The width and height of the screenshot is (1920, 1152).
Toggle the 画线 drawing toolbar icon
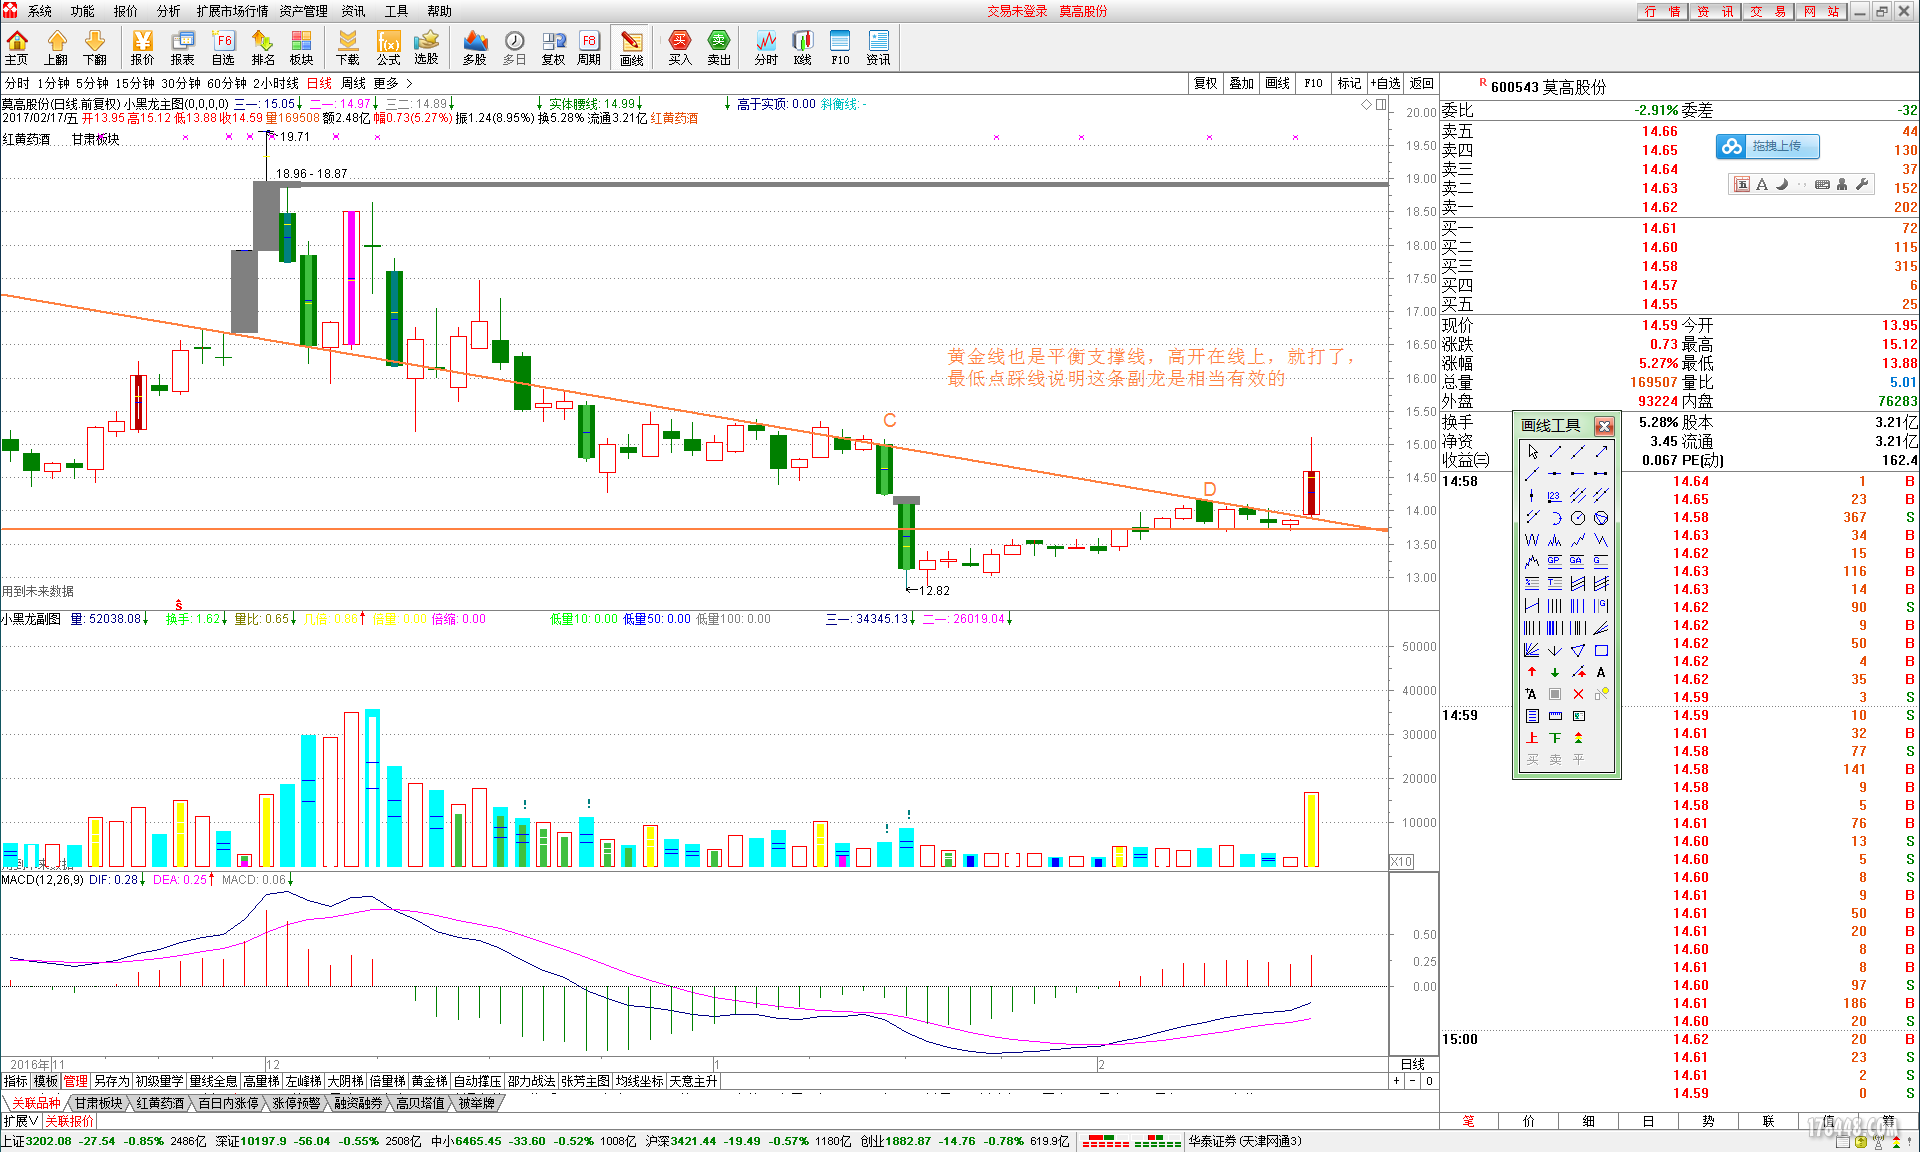632,48
